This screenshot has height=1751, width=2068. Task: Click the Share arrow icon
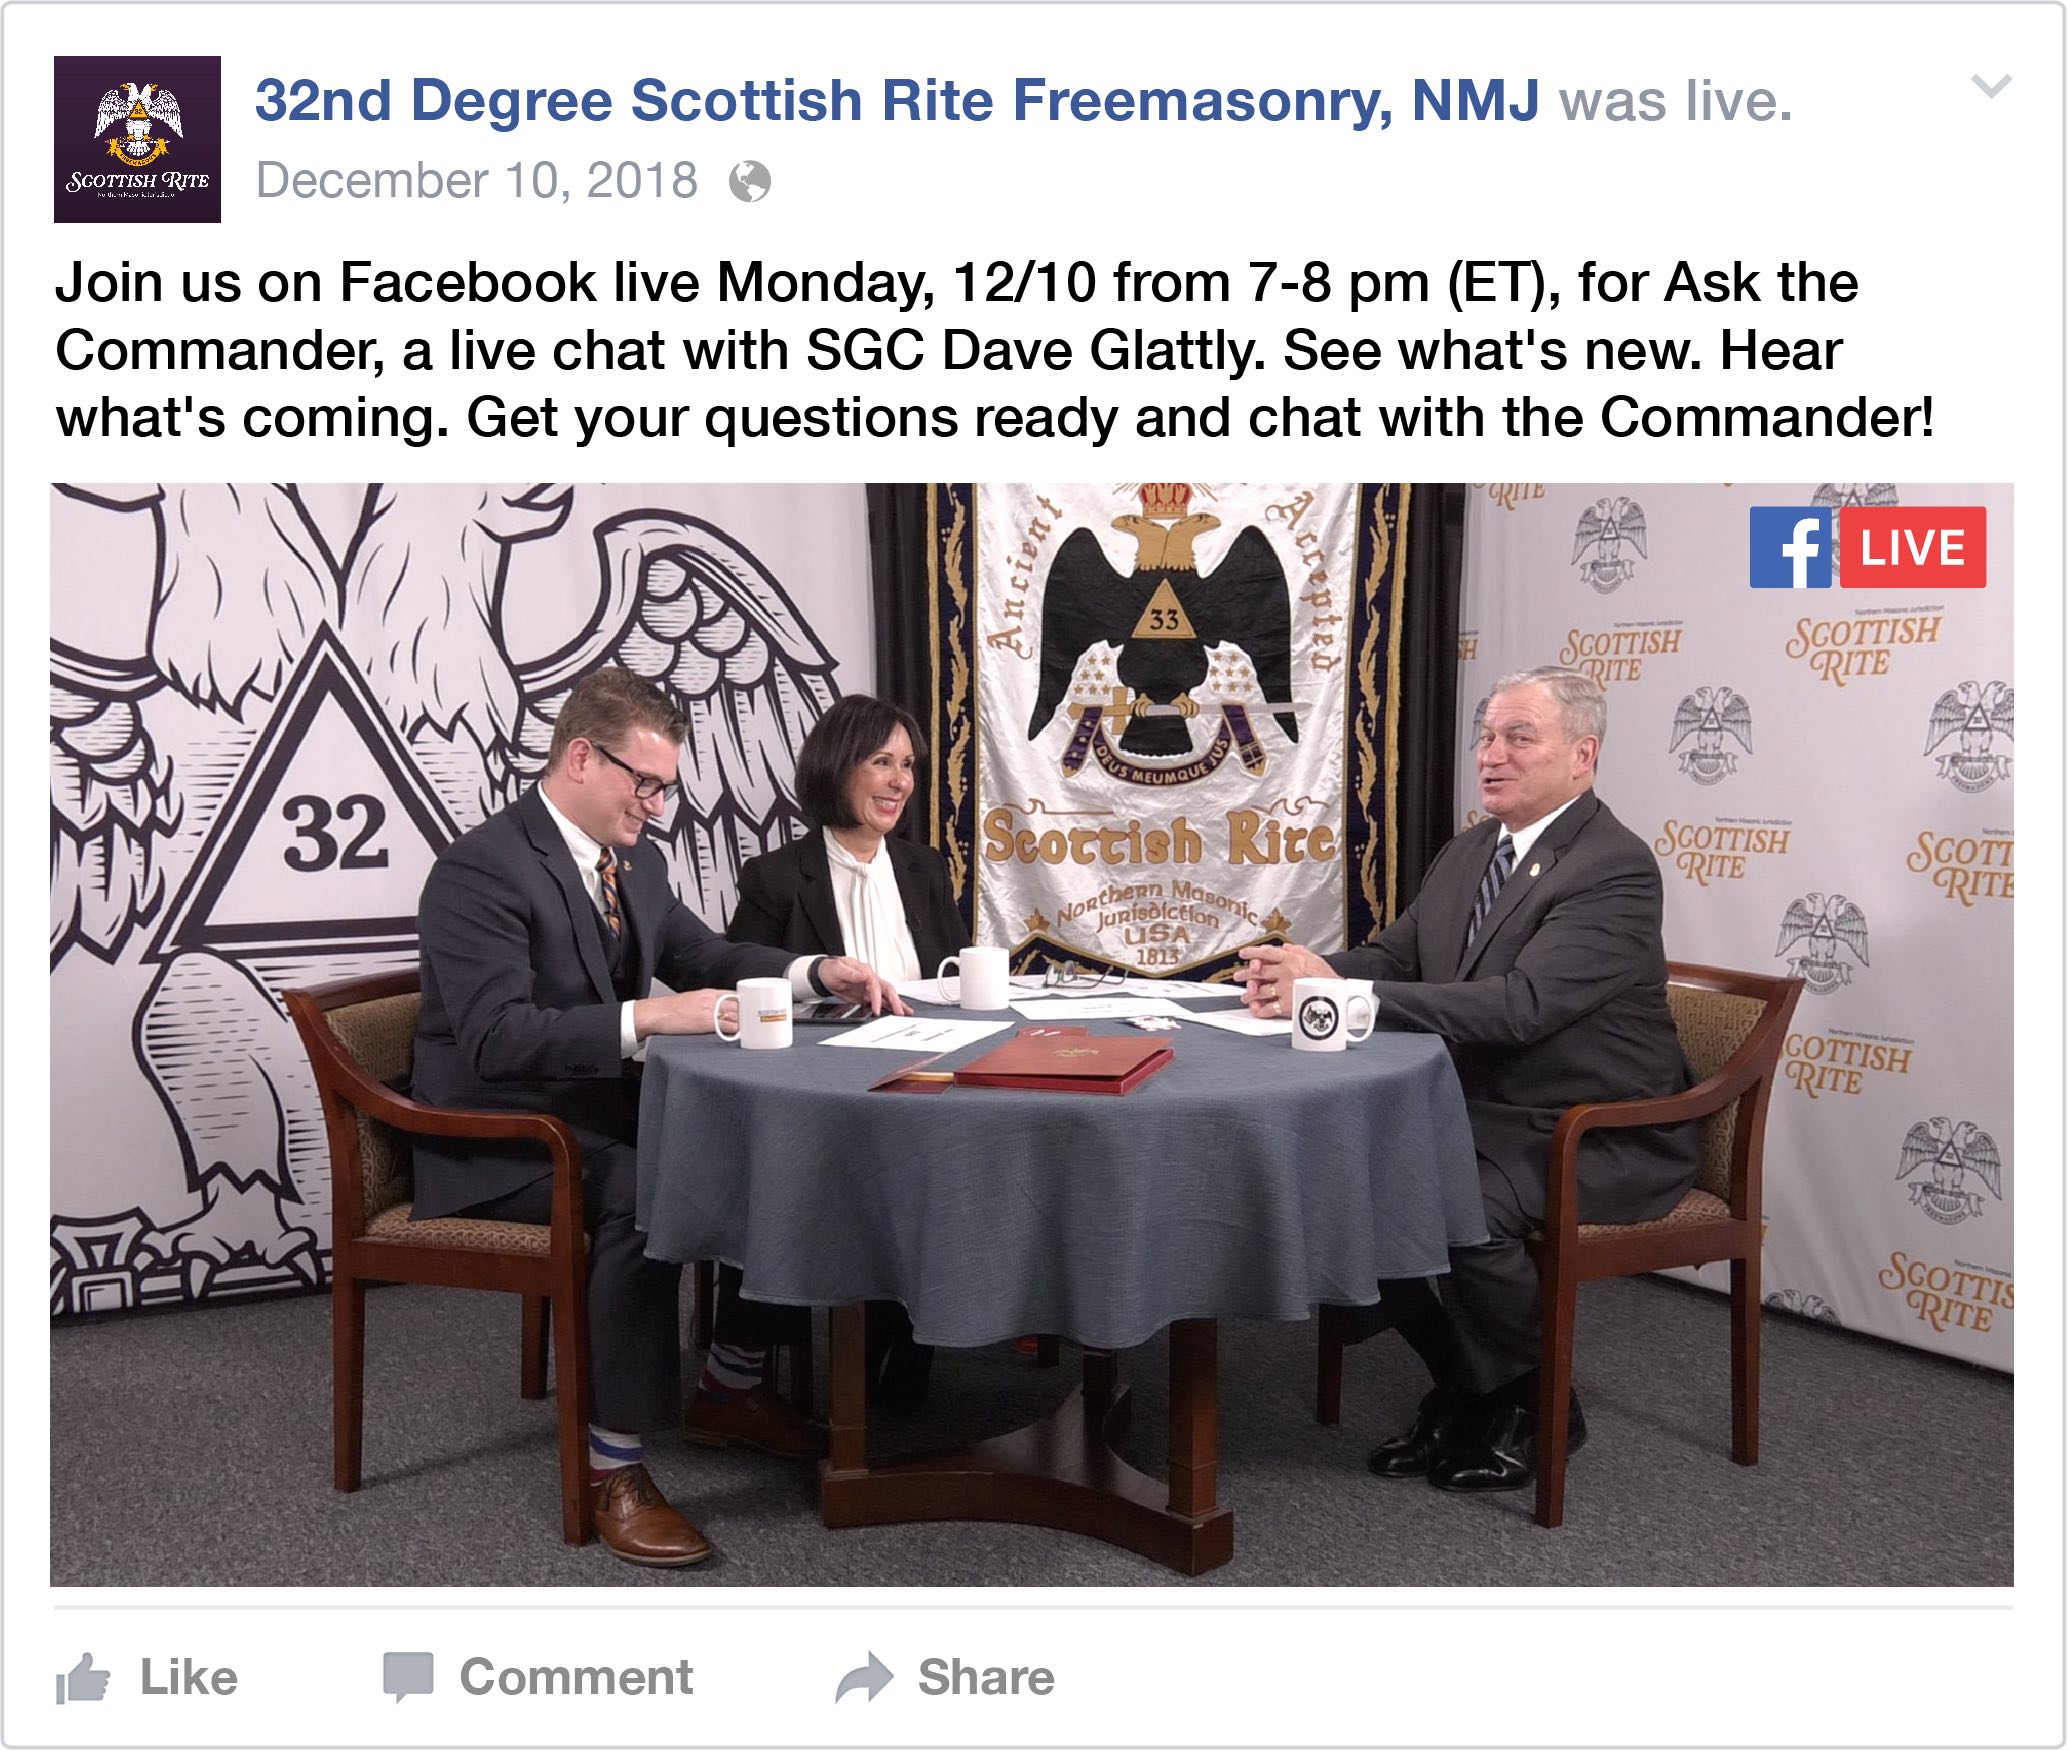pyautogui.click(x=864, y=1677)
